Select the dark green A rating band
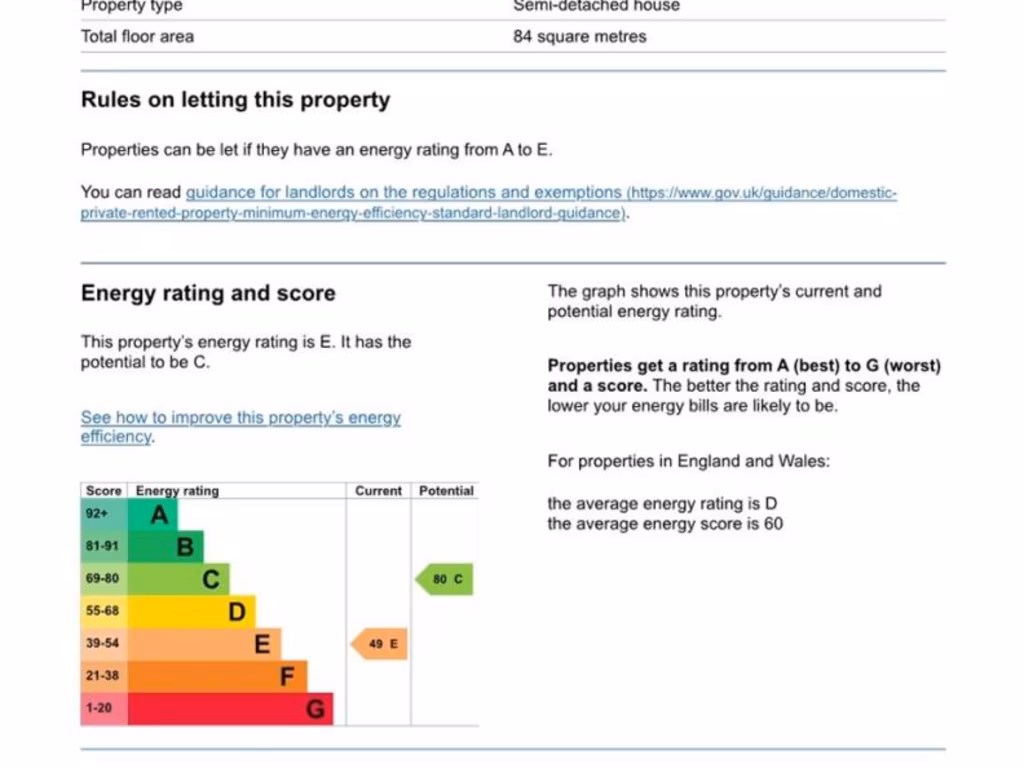Image resolution: width=1024 pixels, height=768 pixels. pos(154,515)
